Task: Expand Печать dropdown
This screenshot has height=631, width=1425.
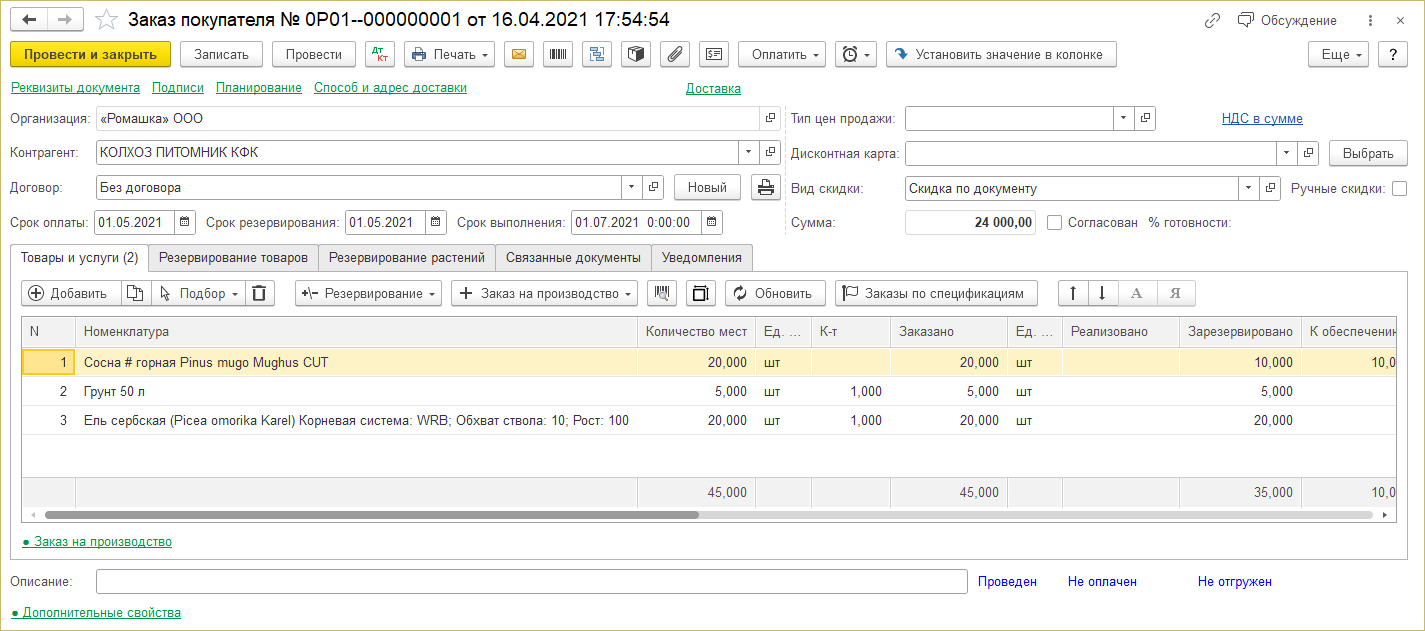Action: (449, 54)
